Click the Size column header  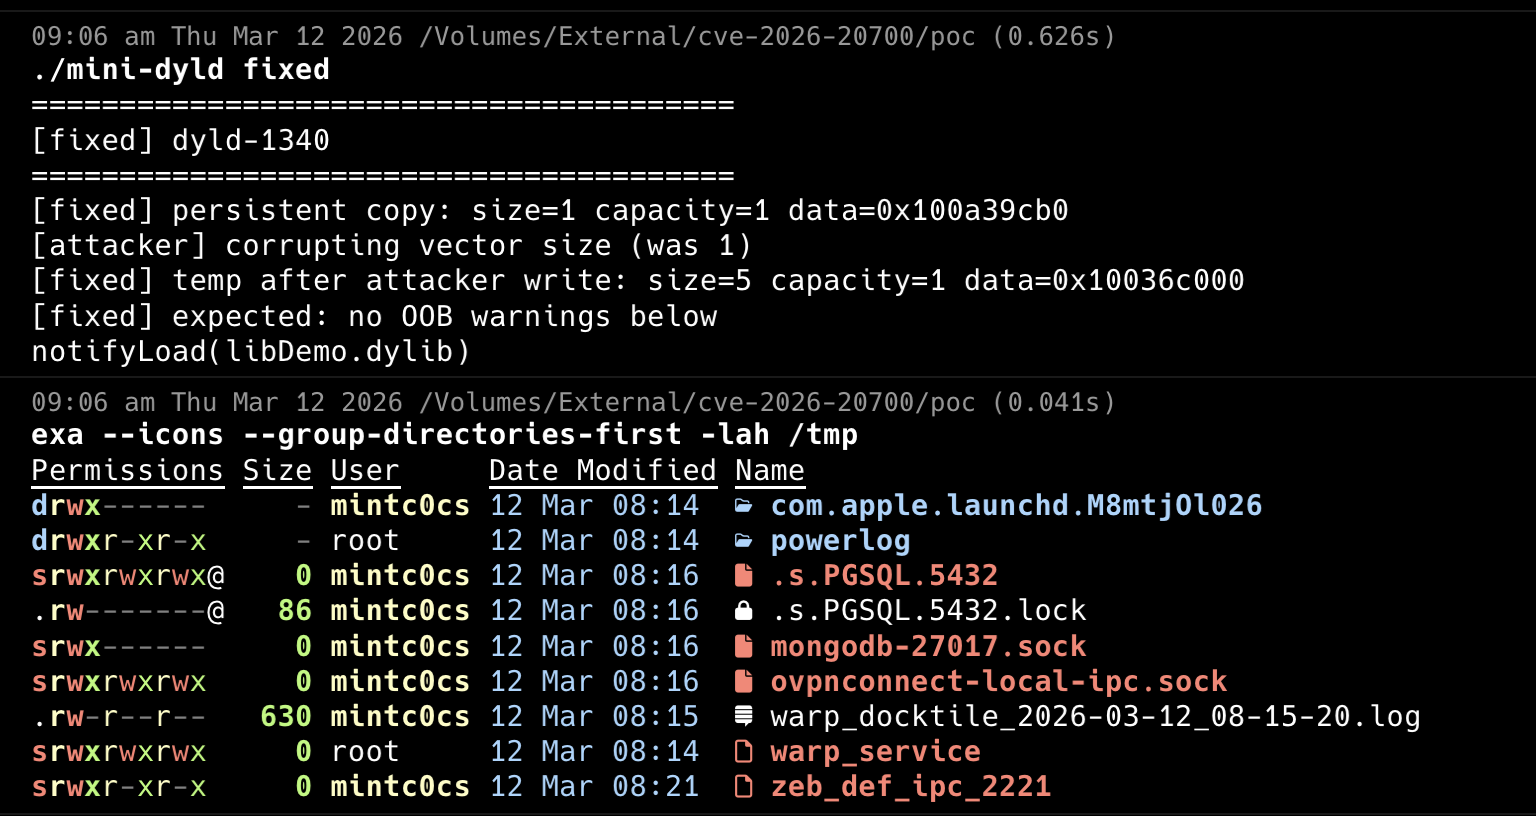tap(277, 471)
